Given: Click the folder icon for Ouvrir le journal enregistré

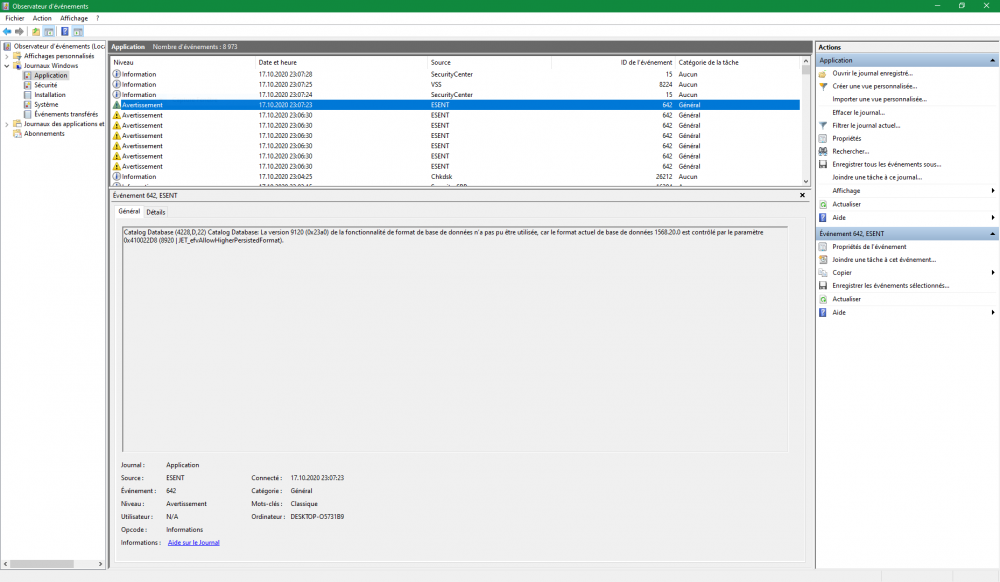Looking at the screenshot, I should click(x=823, y=73).
